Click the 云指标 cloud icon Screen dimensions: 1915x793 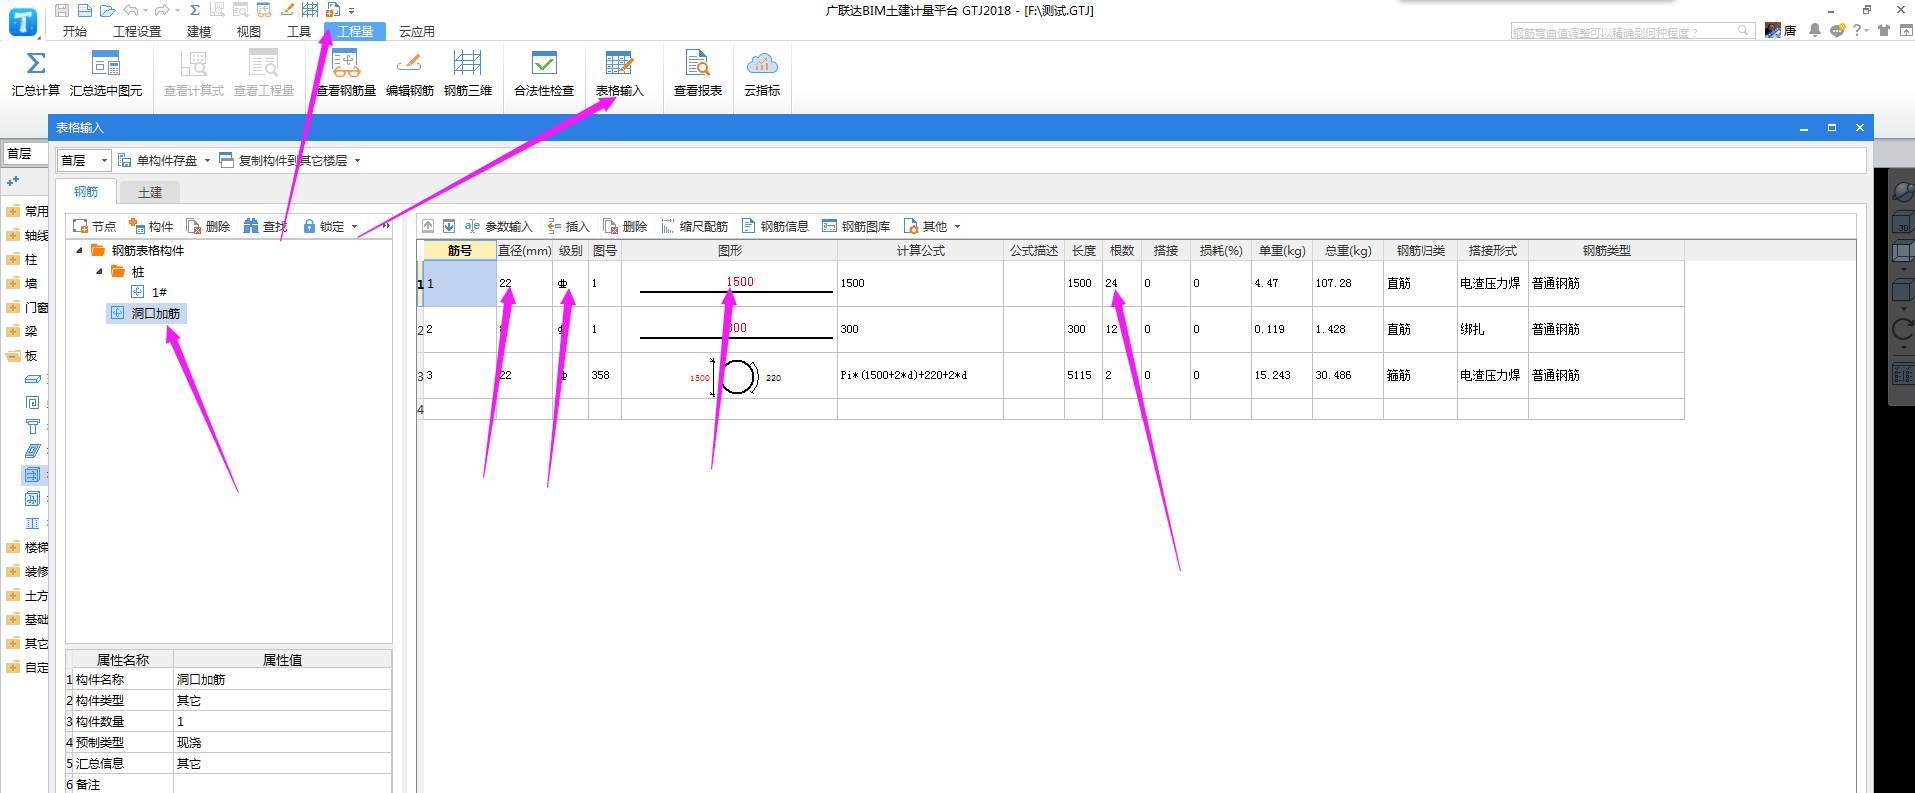(x=762, y=64)
